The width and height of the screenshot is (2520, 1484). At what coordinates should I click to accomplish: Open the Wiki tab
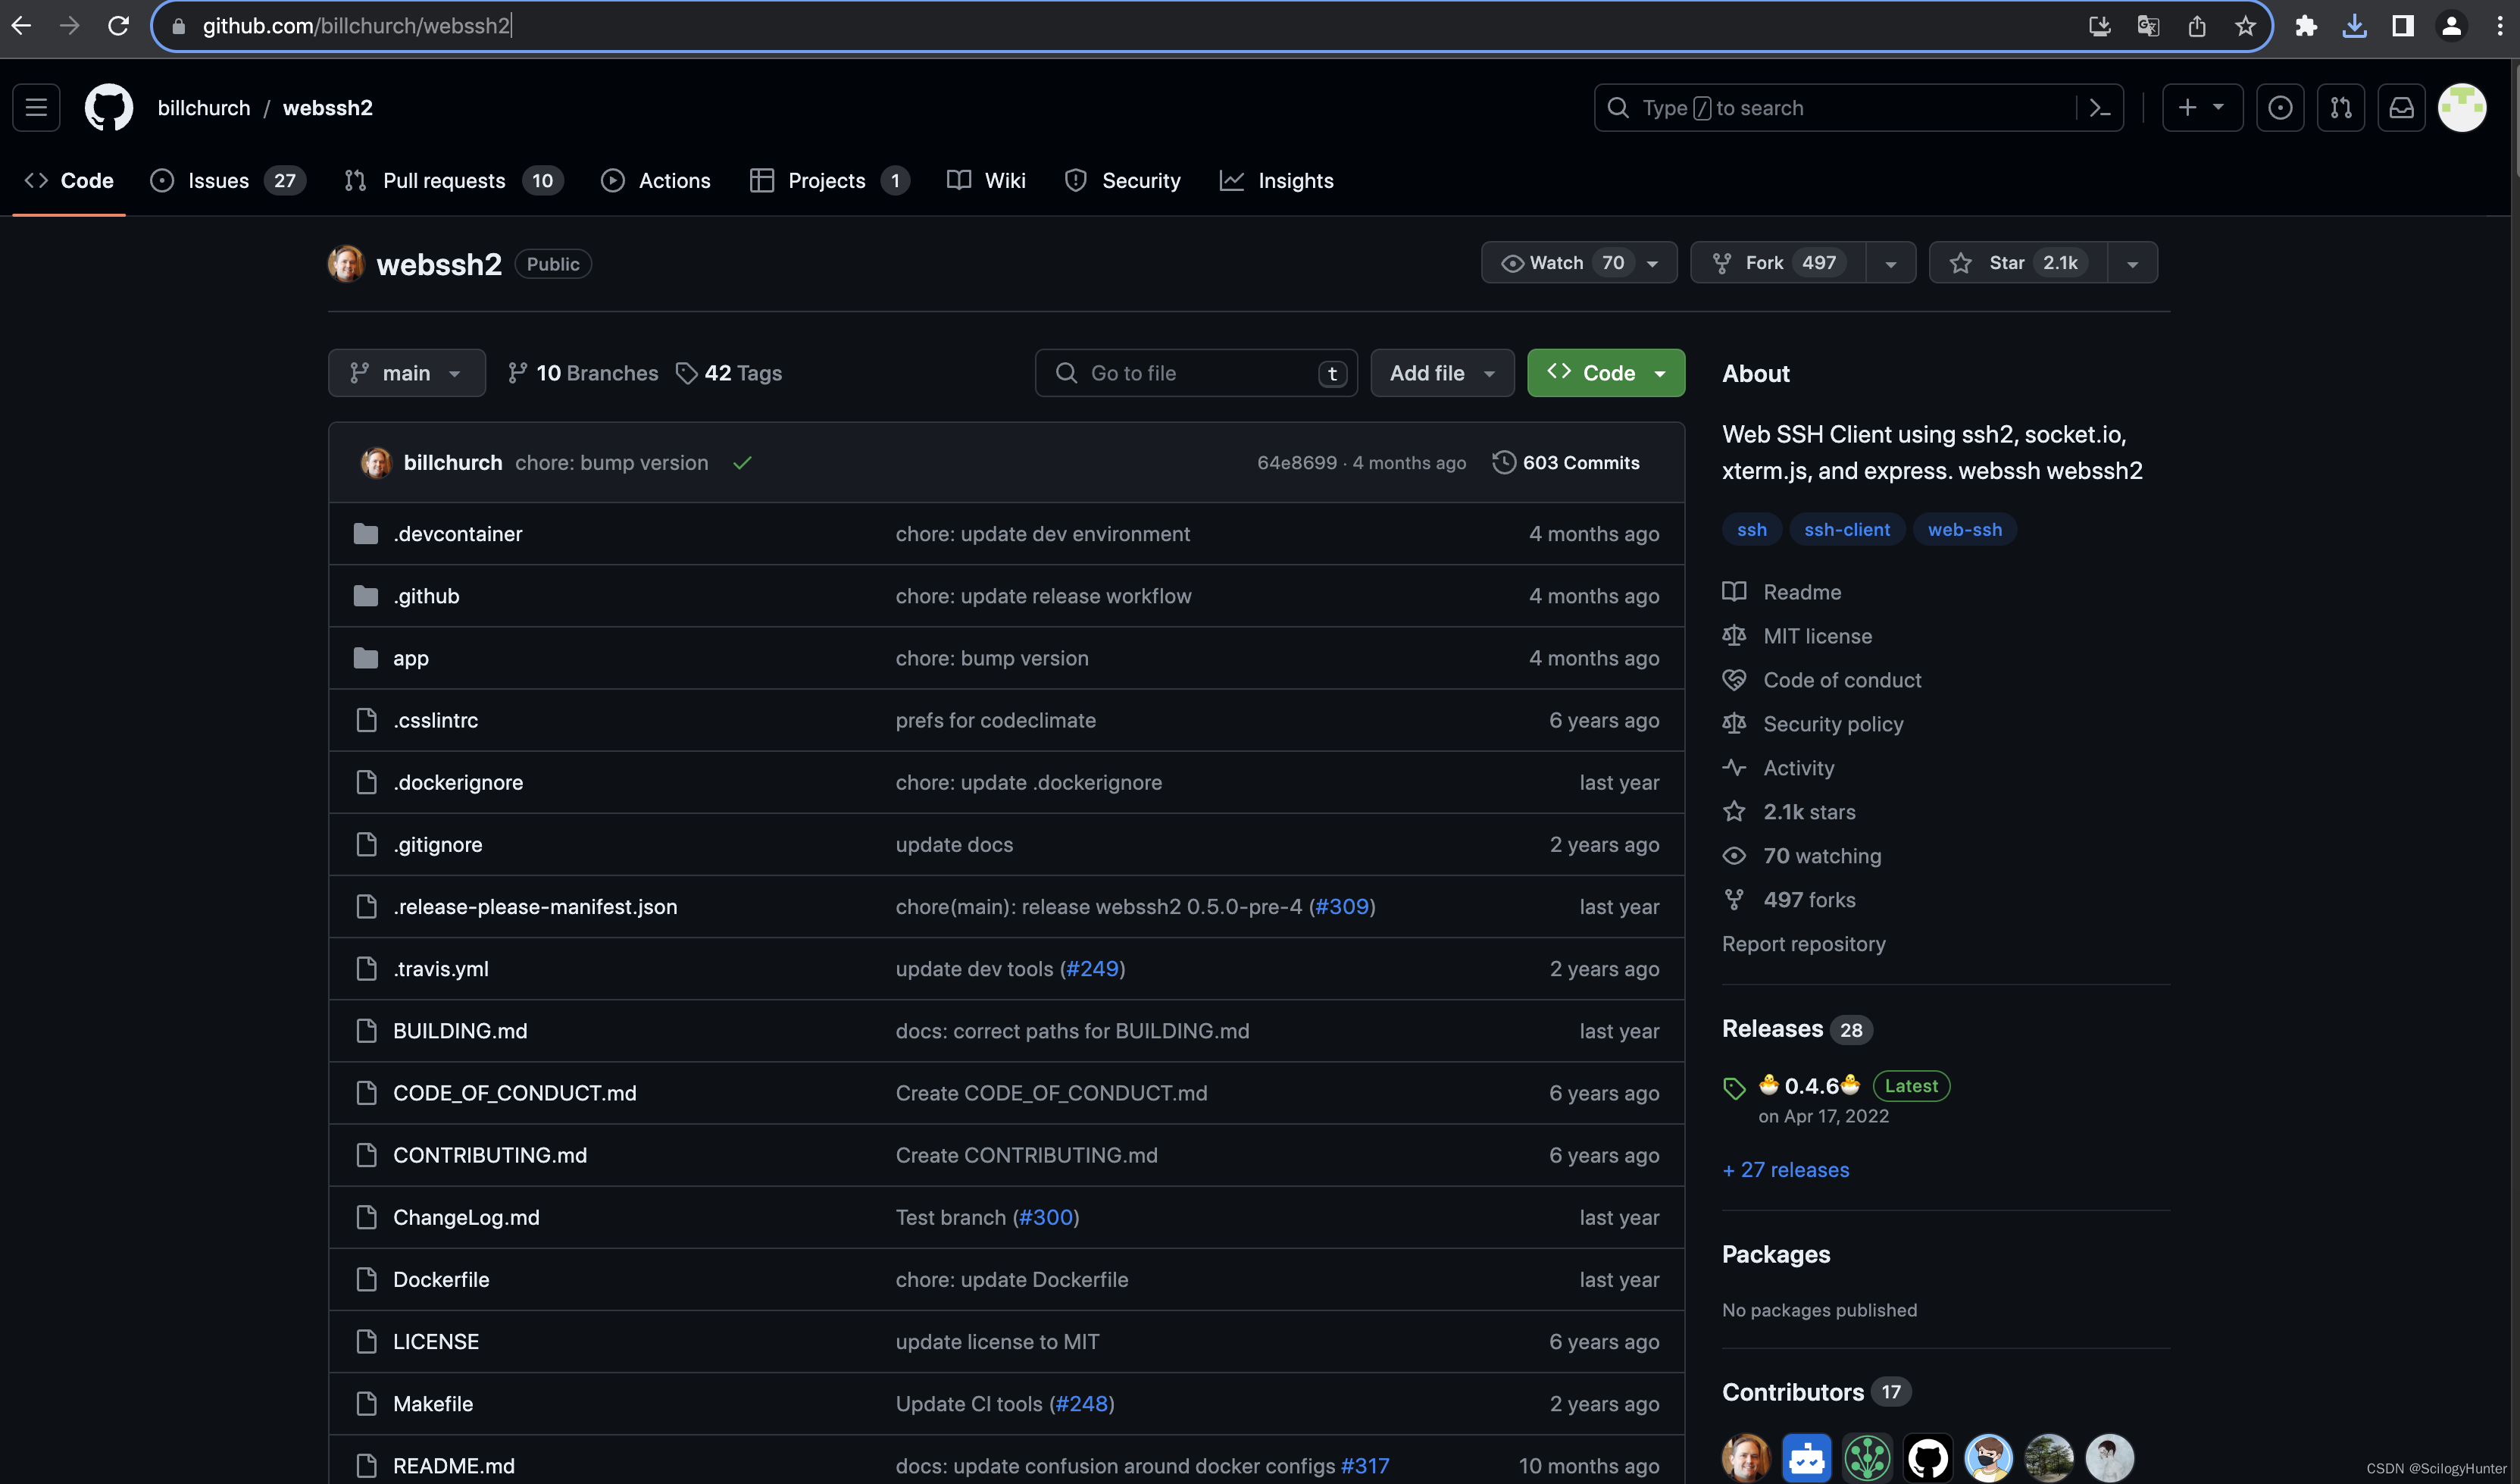click(986, 181)
